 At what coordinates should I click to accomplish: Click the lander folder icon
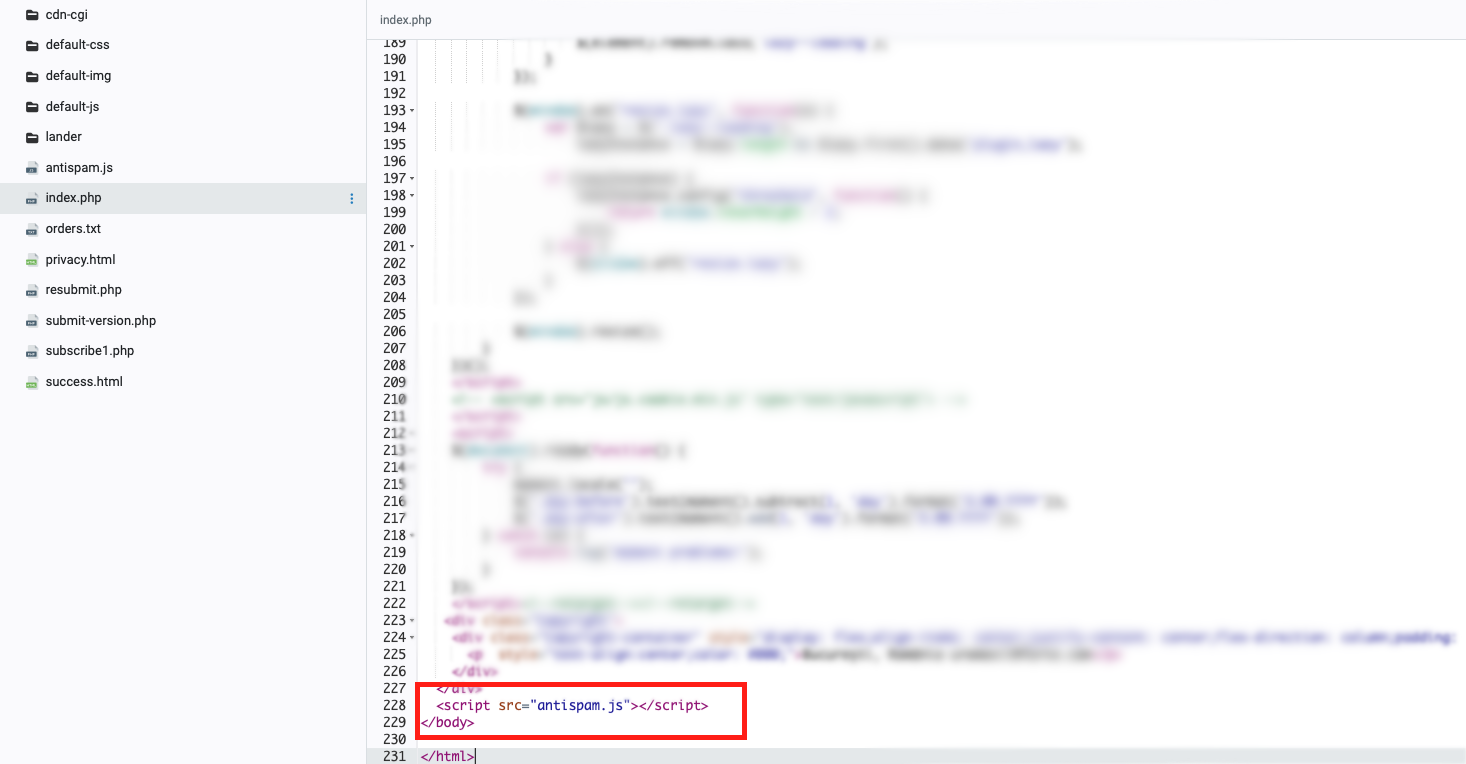pos(31,137)
